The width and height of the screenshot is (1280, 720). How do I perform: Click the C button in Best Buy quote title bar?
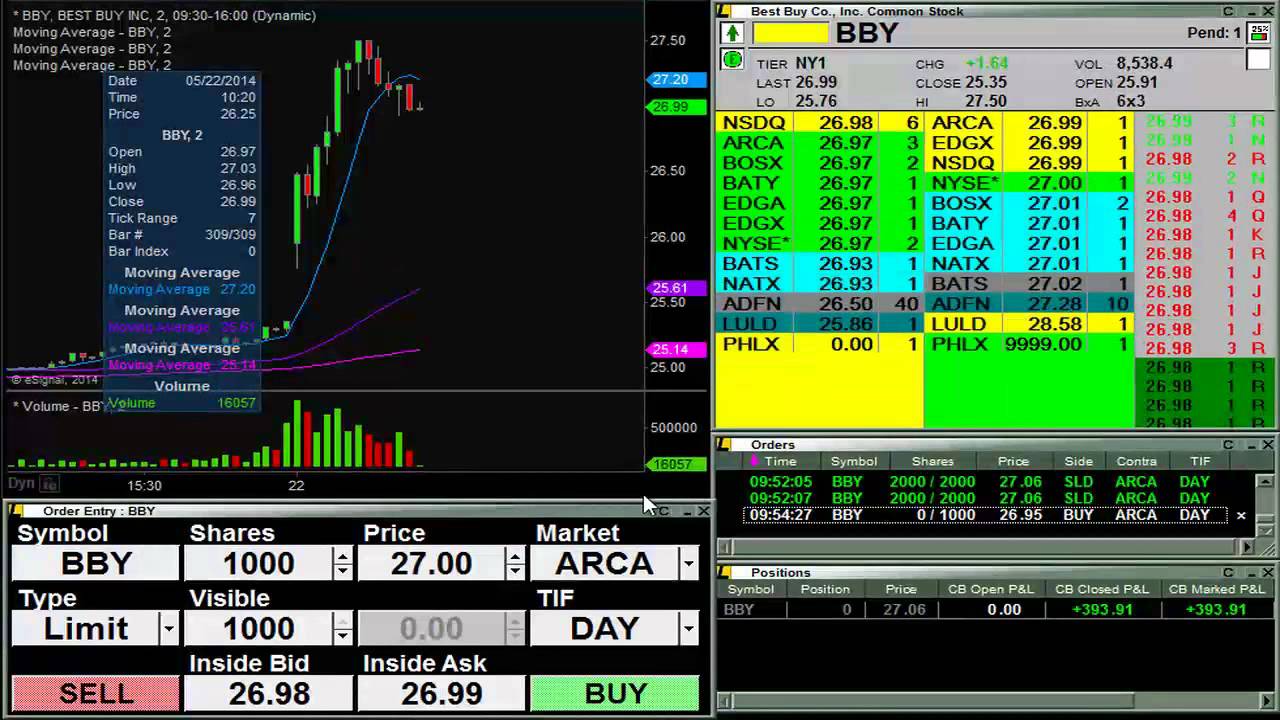(1228, 11)
